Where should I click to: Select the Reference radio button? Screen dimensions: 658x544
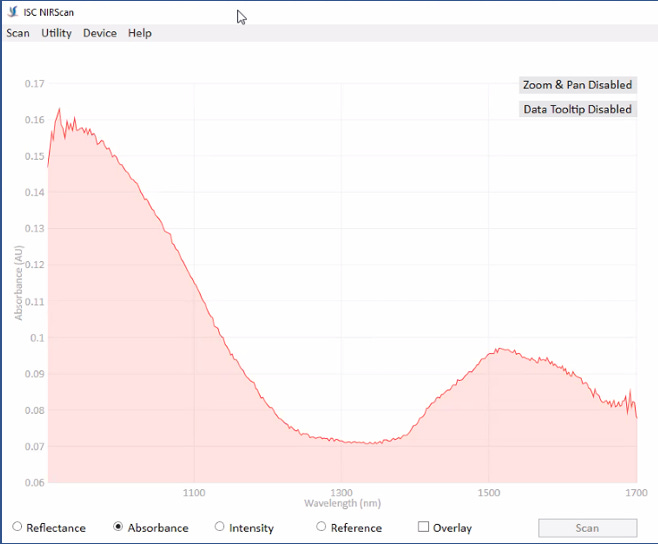321,526
